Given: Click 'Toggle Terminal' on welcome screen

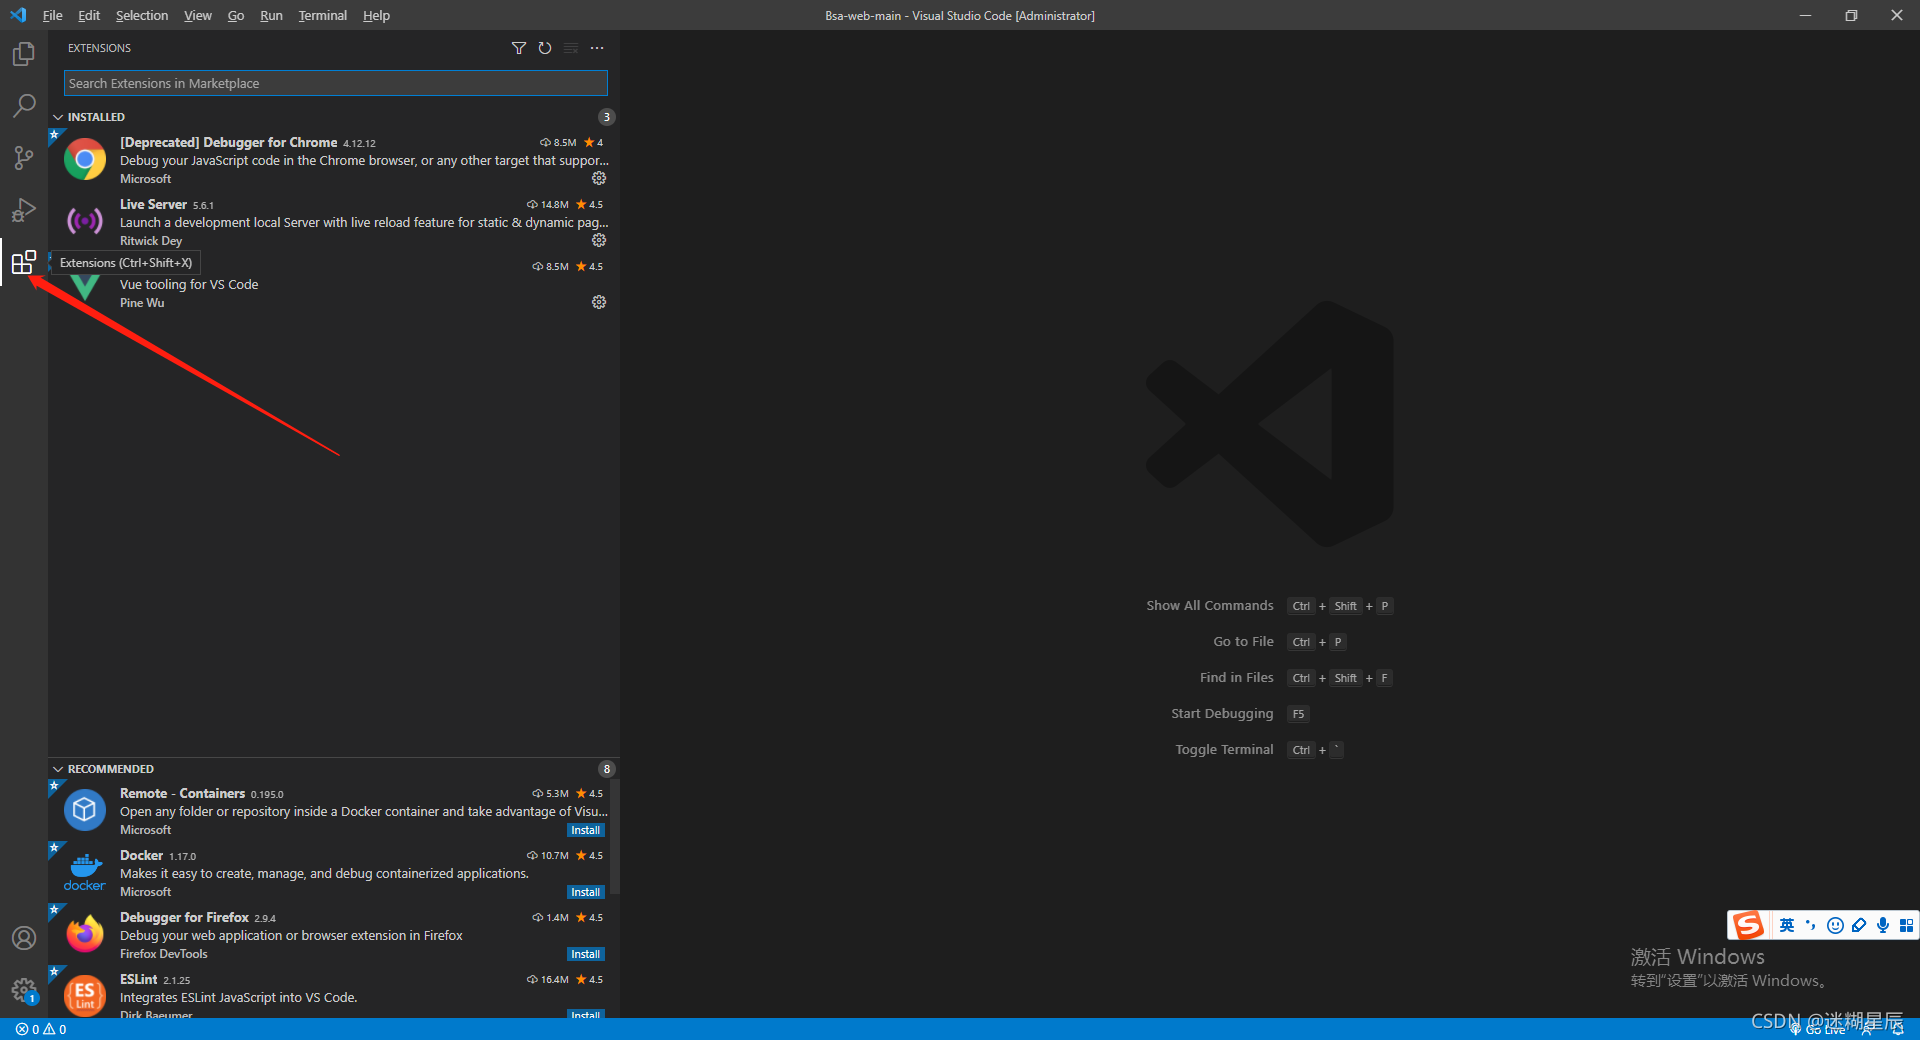Looking at the screenshot, I should [1224, 750].
